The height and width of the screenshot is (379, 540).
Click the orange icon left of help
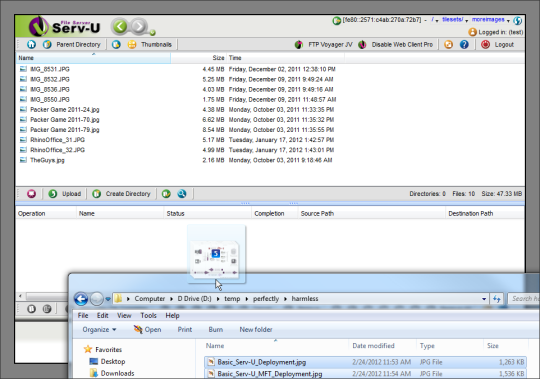(x=448, y=44)
